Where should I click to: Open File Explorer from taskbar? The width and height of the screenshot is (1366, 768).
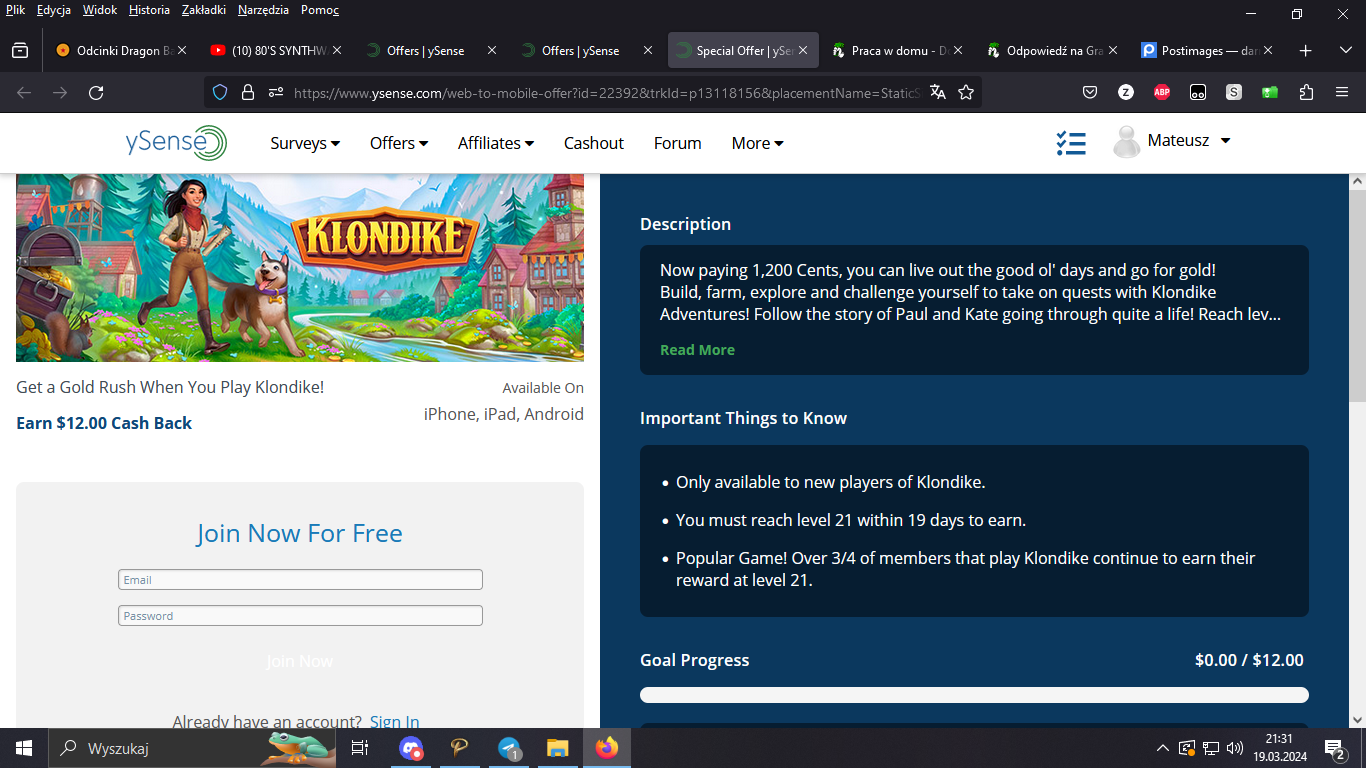coord(557,748)
